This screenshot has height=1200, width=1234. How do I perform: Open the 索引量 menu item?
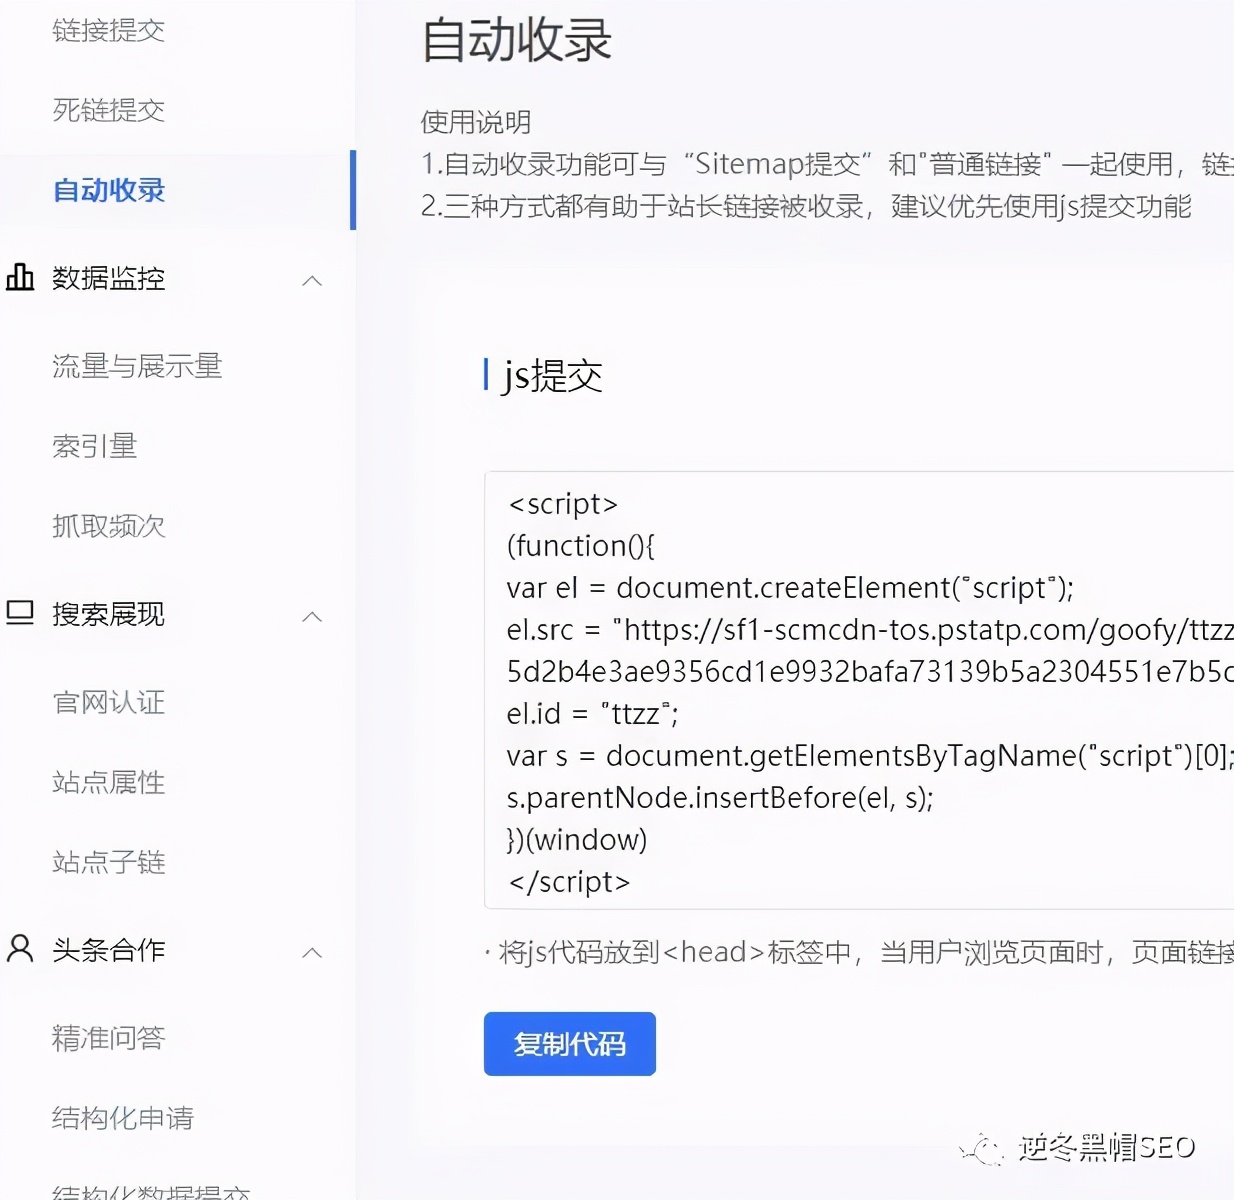94,446
